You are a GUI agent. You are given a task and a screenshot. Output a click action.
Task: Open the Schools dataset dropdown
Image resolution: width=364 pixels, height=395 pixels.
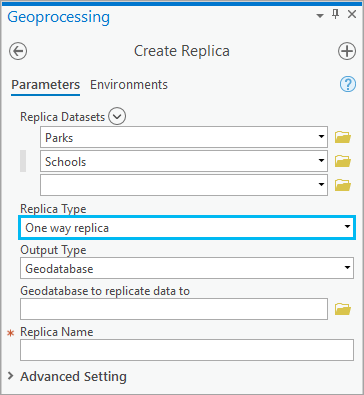coord(321,160)
